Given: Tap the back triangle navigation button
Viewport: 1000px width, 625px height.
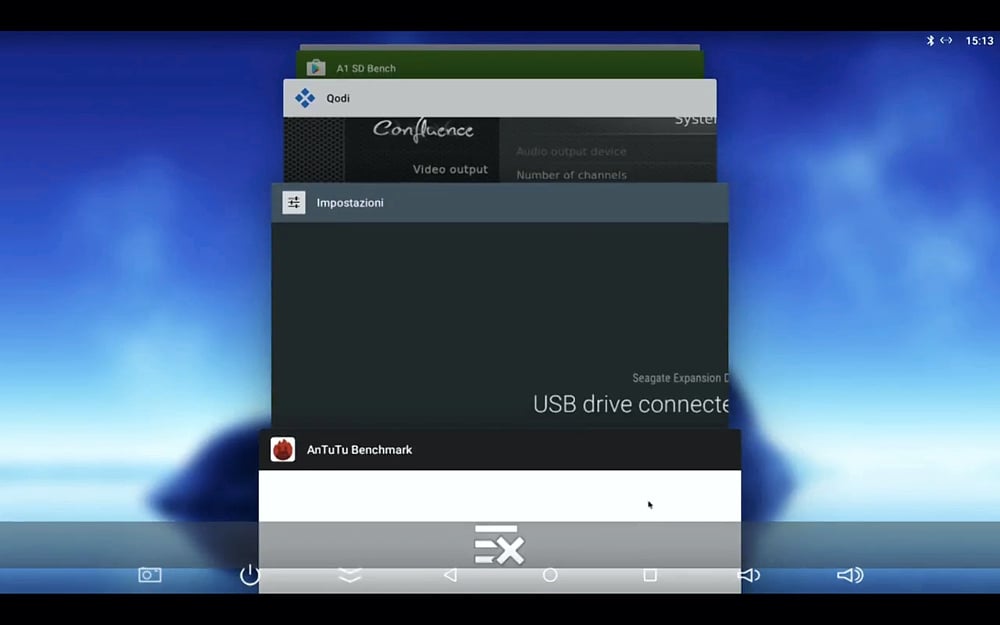Looking at the screenshot, I should (450, 575).
